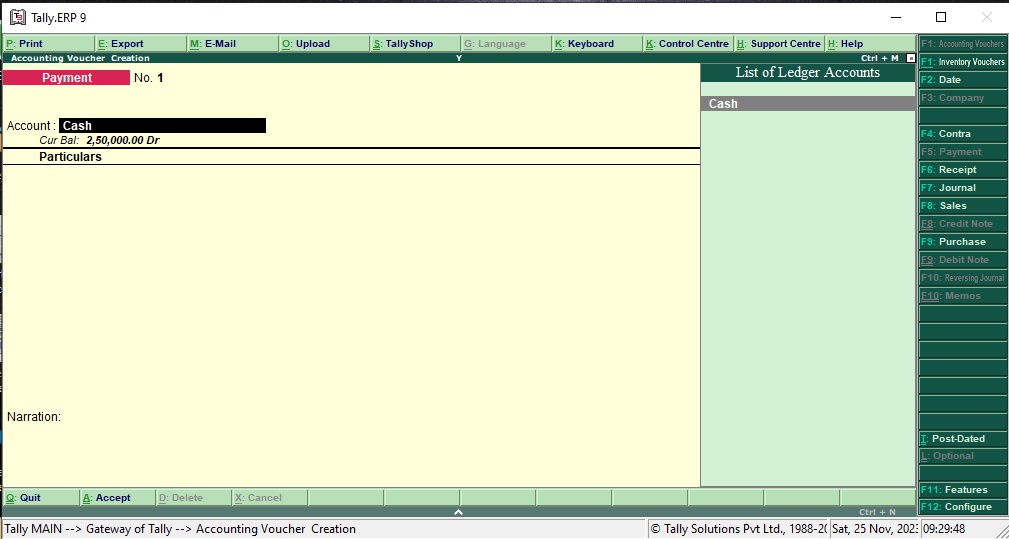The image size is (1009, 539).
Task: Click F9 Debit Note button
Action: pos(962,260)
